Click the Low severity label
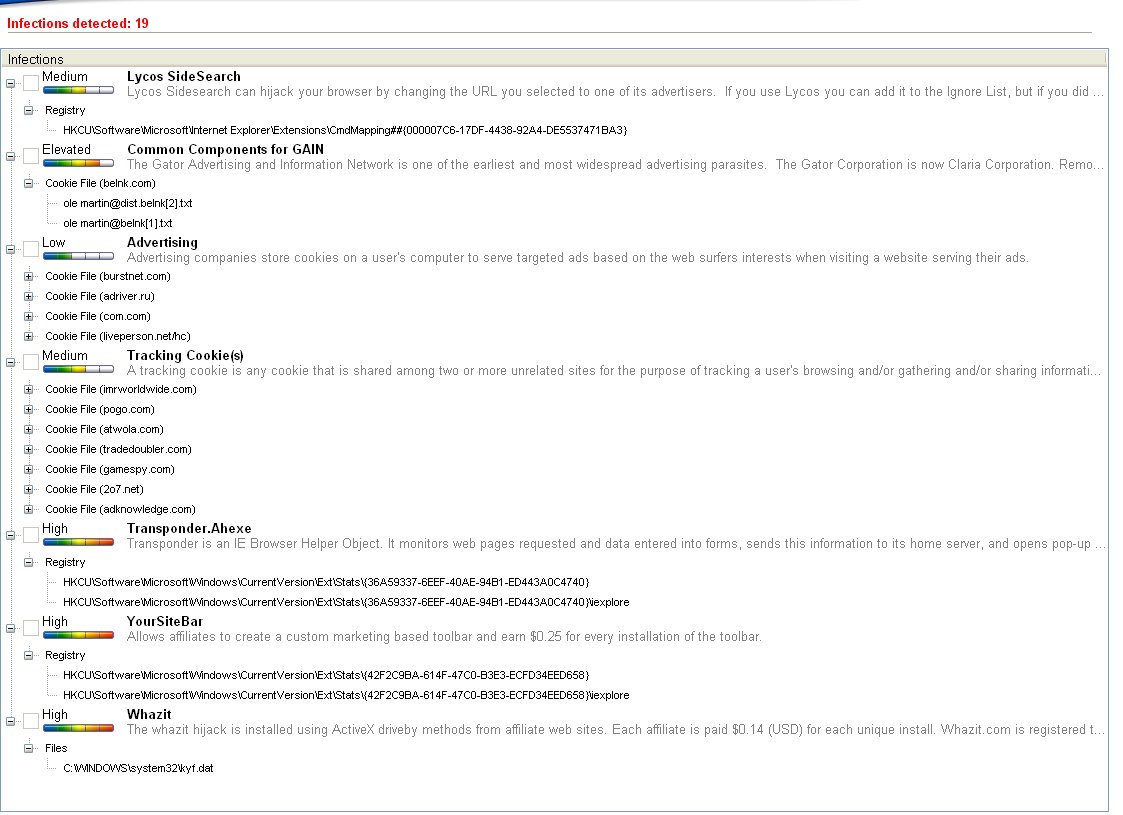The image size is (1123, 815). (x=53, y=243)
